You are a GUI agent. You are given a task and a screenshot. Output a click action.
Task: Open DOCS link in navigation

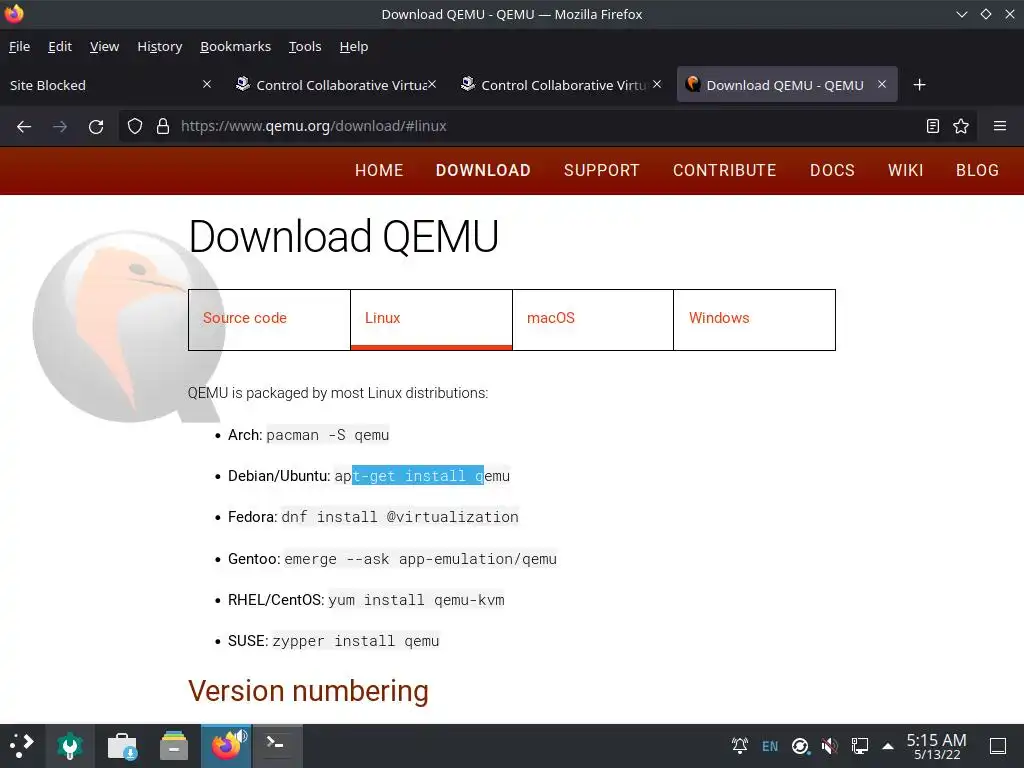pyautogui.click(x=832, y=170)
